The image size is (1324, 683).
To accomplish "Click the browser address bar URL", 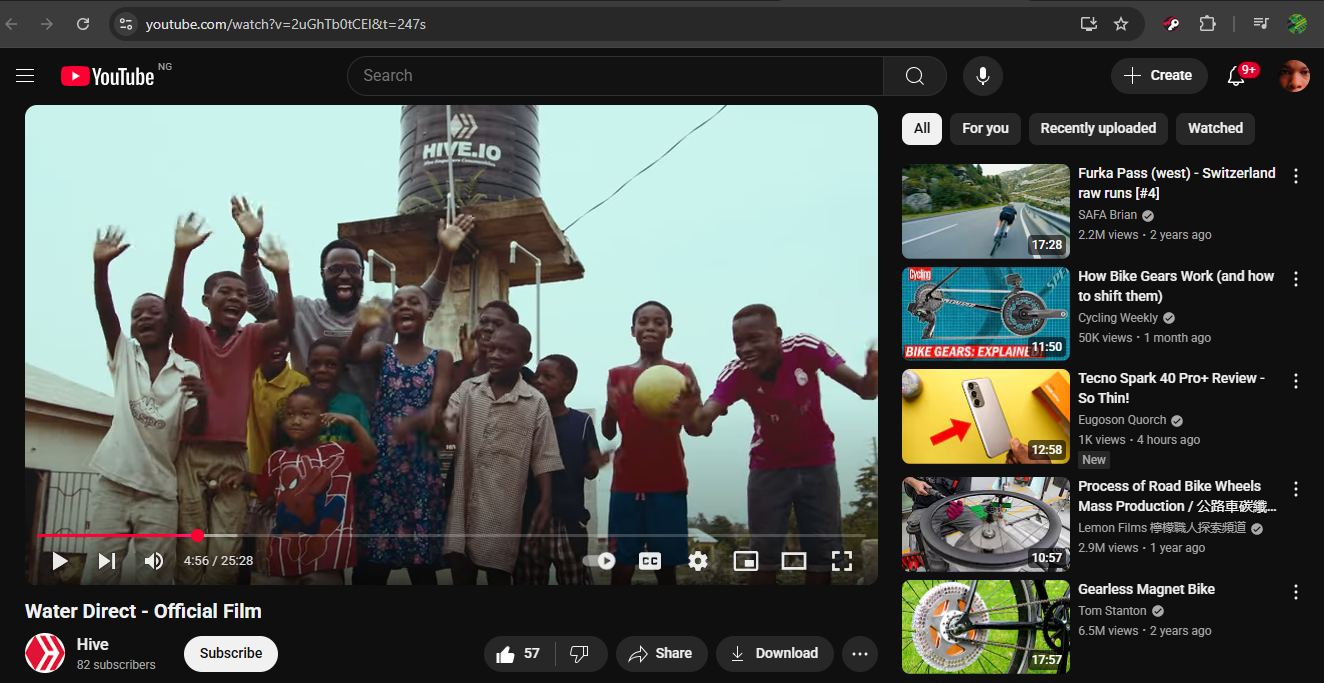I will pos(286,24).
